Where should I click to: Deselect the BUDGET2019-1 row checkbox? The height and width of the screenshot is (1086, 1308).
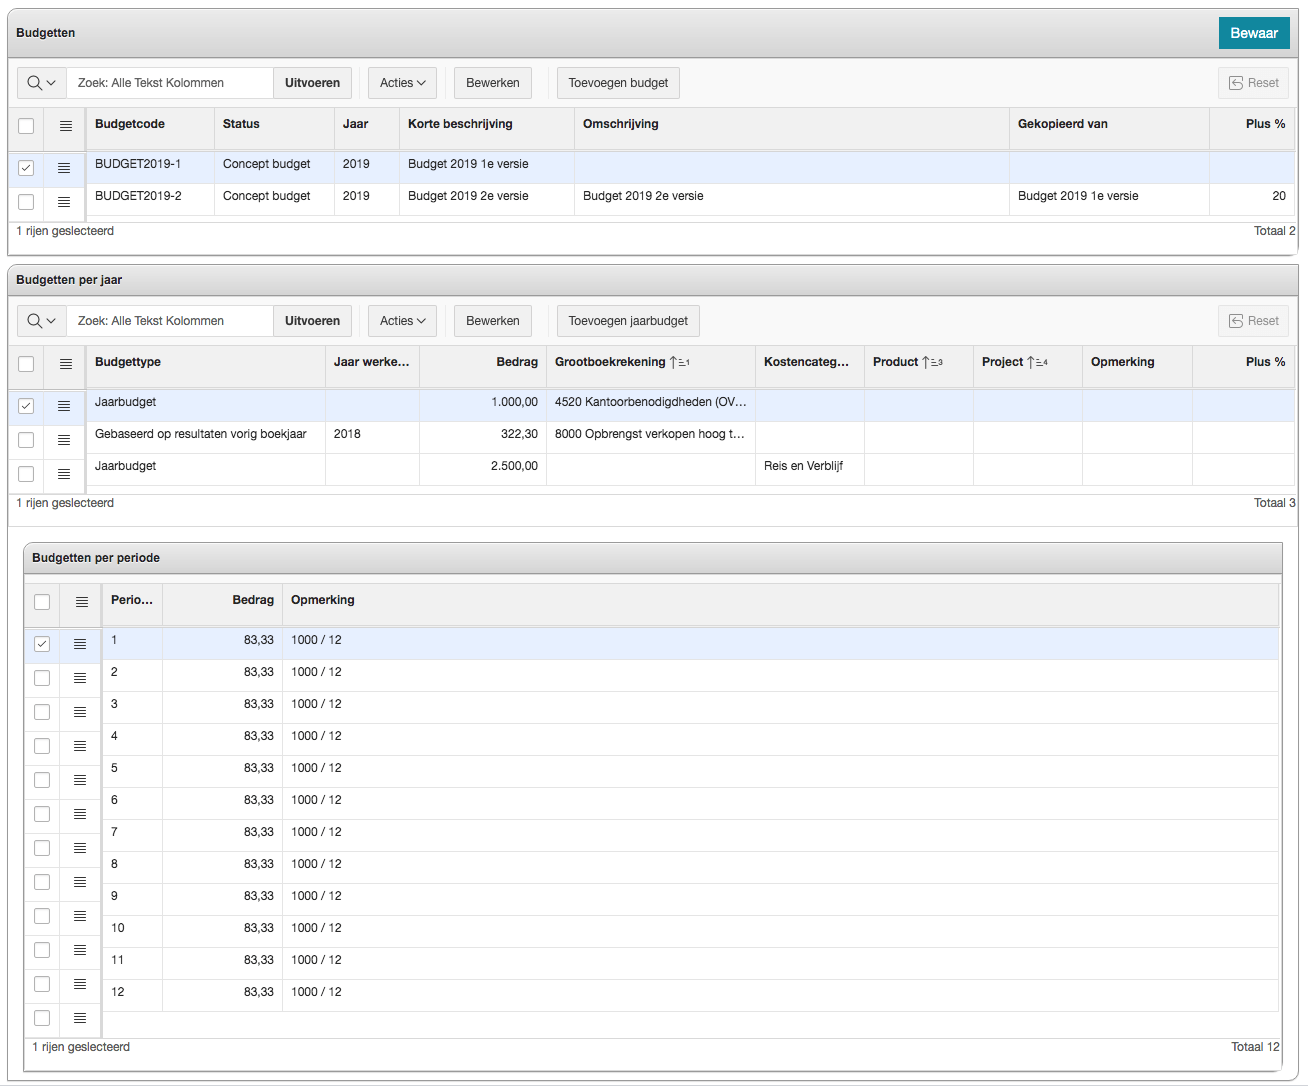(26, 168)
